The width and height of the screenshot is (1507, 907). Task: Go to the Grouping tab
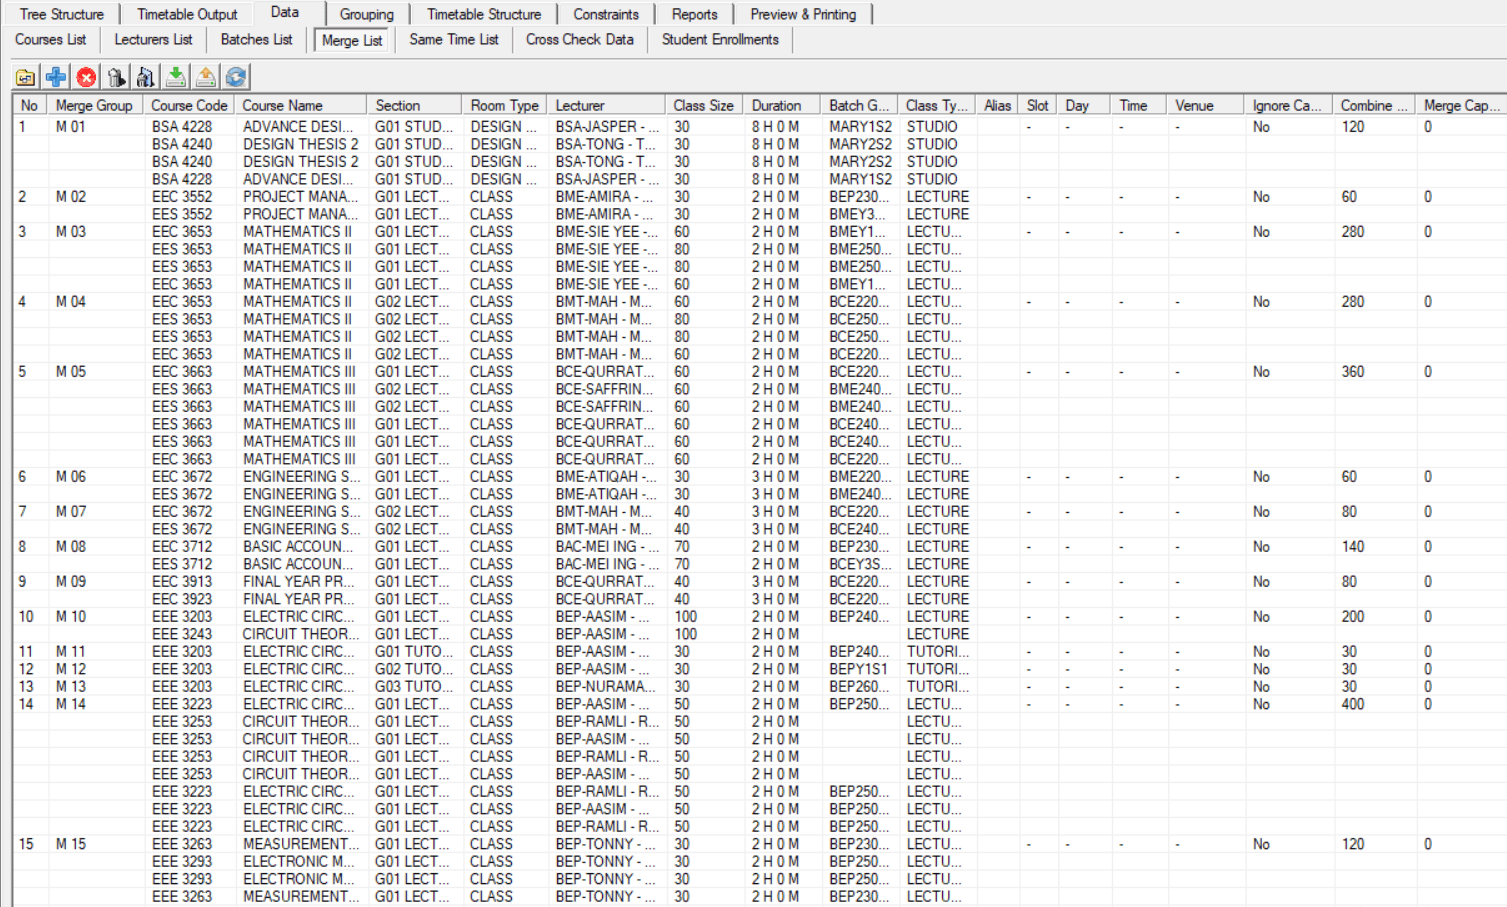[366, 14]
